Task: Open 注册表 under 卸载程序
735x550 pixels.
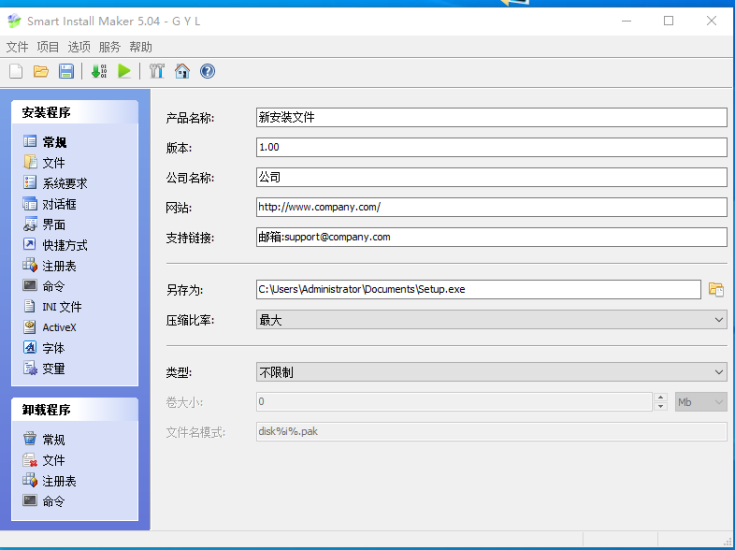Action: tap(50, 481)
